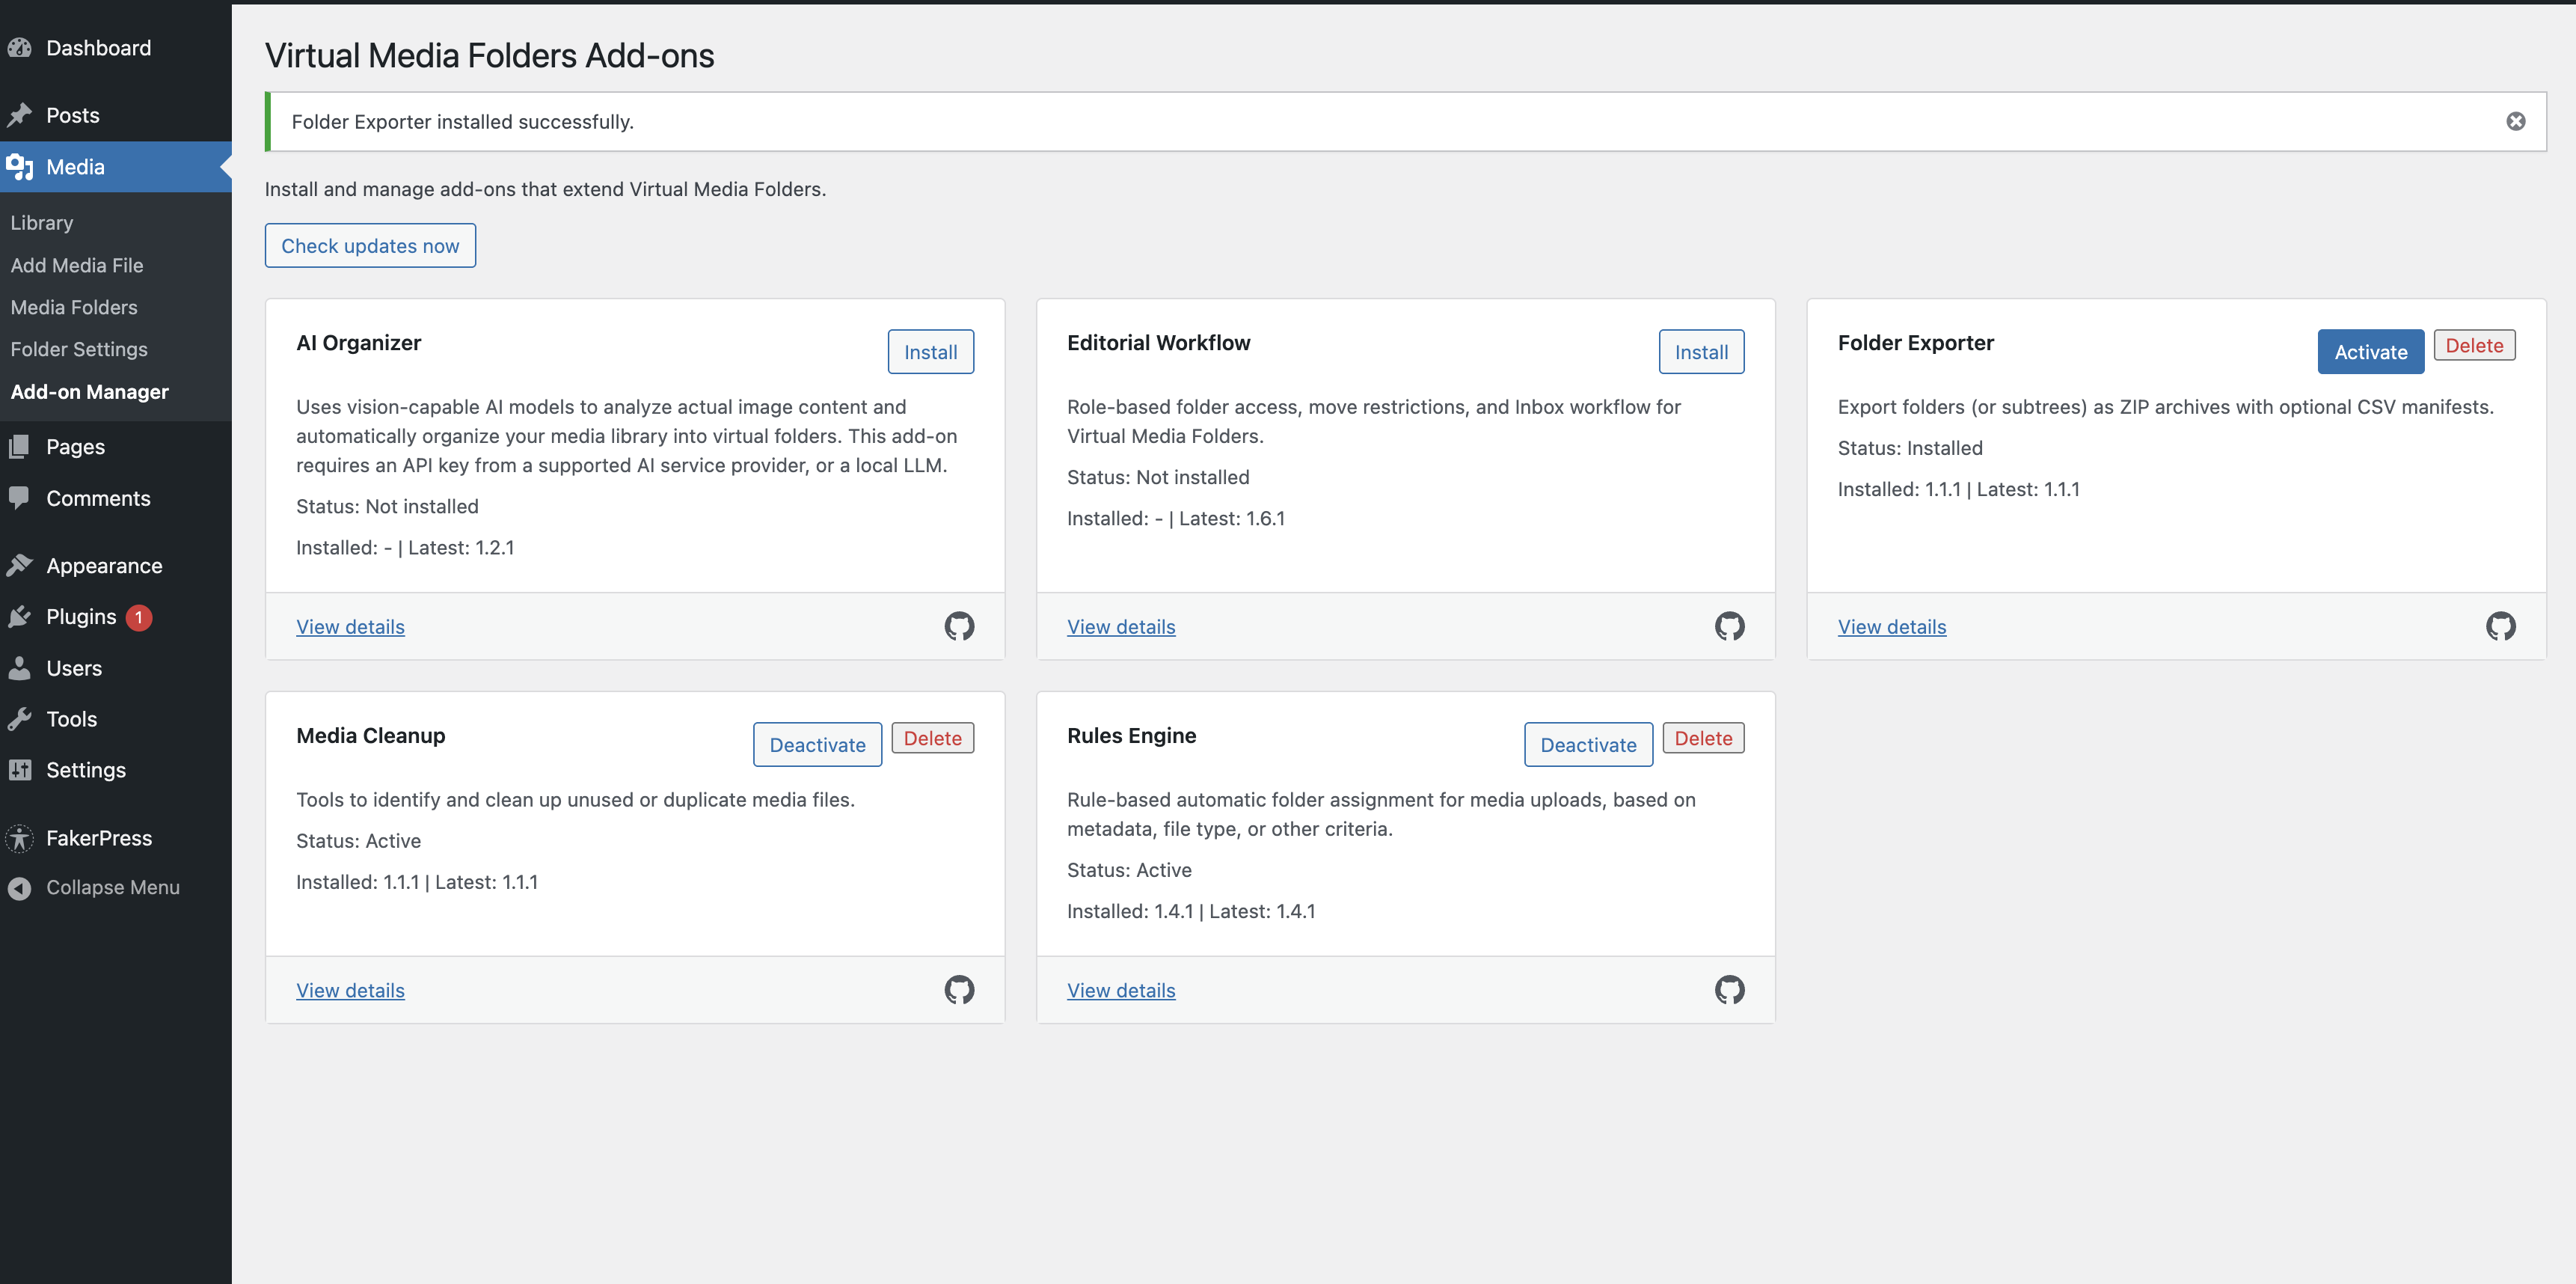Viewport: 2576px width, 1284px height.
Task: Delete the Rules Engine add-on
Action: pos(1703,738)
